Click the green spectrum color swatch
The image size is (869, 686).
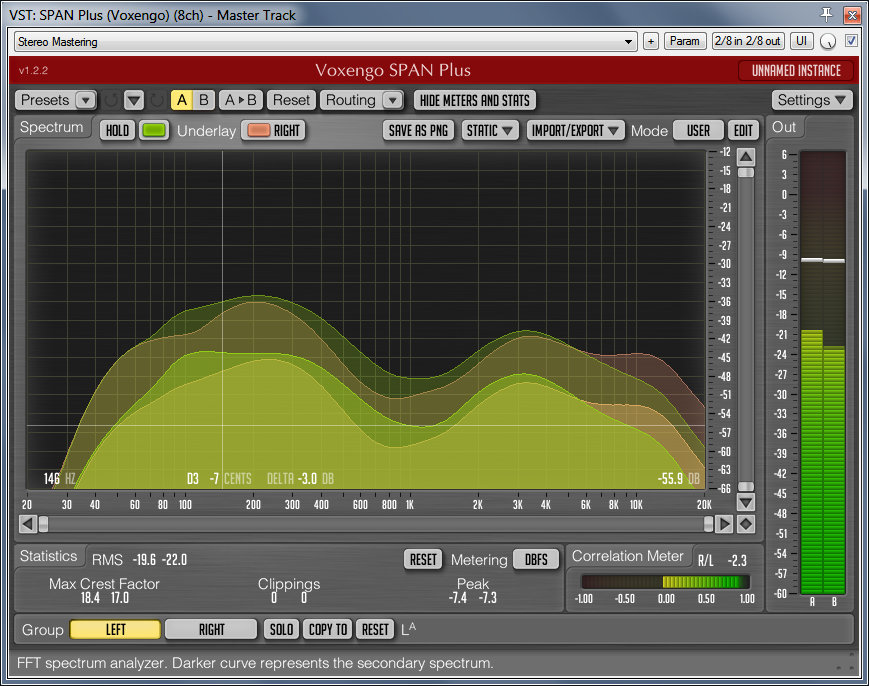[x=154, y=131]
